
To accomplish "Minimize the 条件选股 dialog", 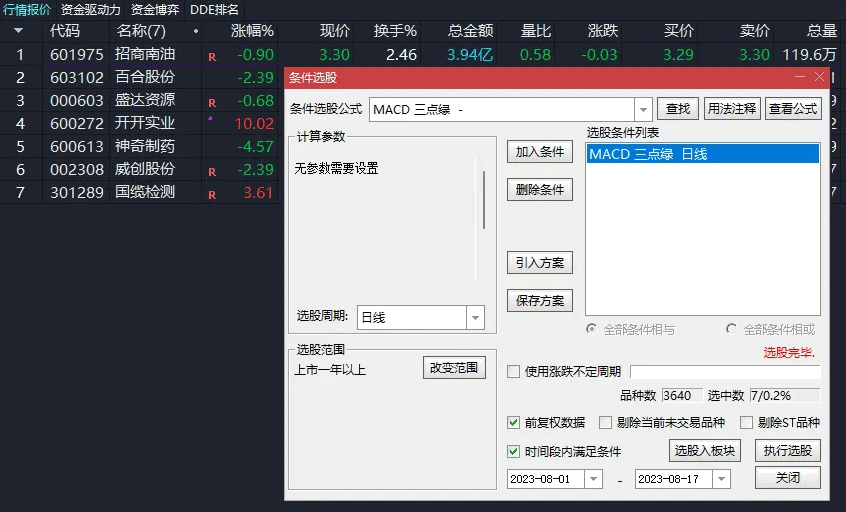I will 800,77.
